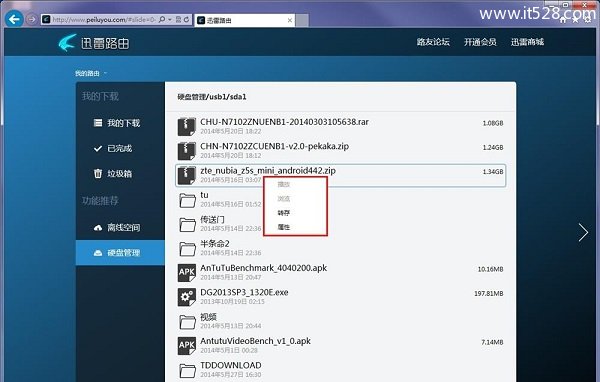Image resolution: width=600 pixels, height=382 pixels.
Task: Click the 硬盘管理/usb1/sda1 path heading
Action: 212,97
